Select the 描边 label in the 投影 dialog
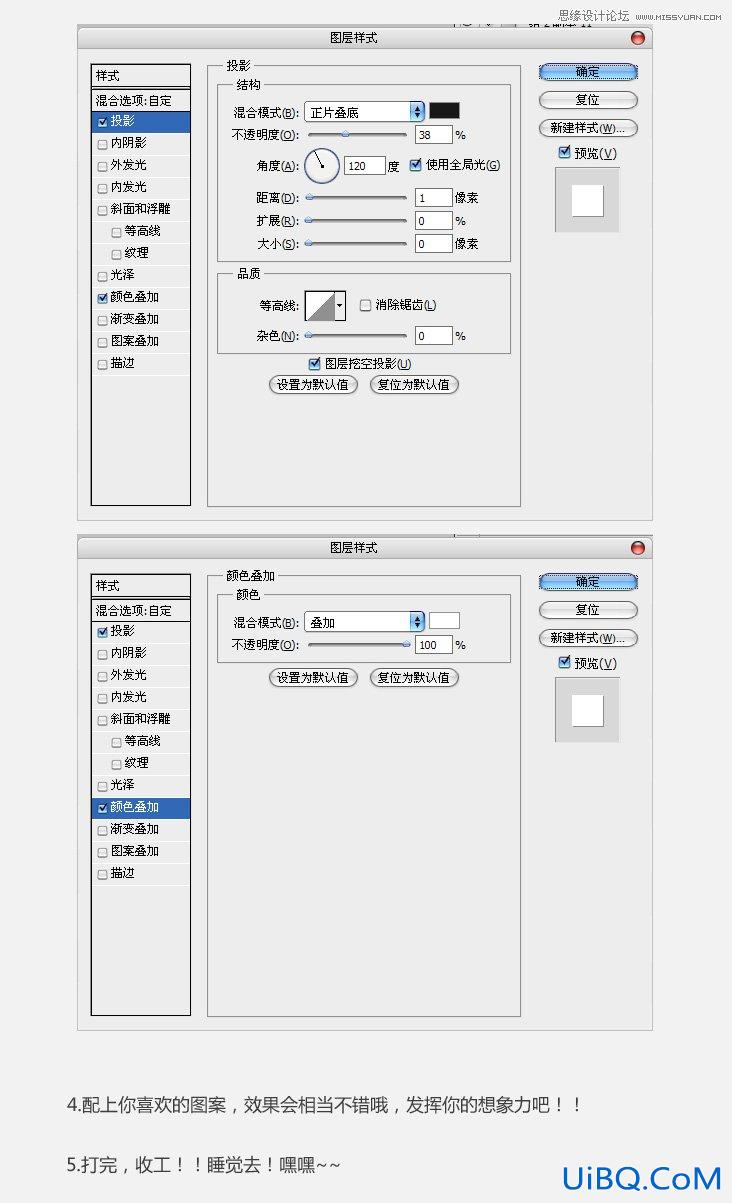The height and width of the screenshot is (1203, 732). click(x=123, y=363)
